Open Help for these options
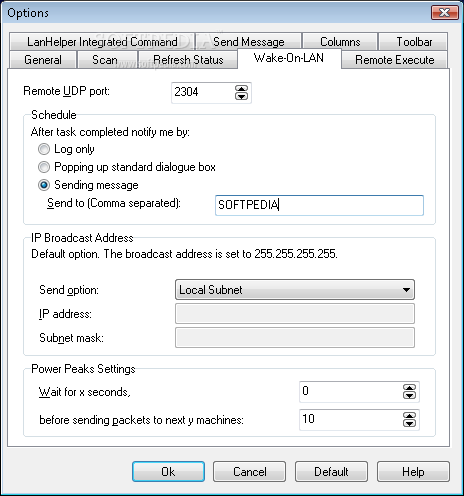464x496 pixels. pos(413,472)
